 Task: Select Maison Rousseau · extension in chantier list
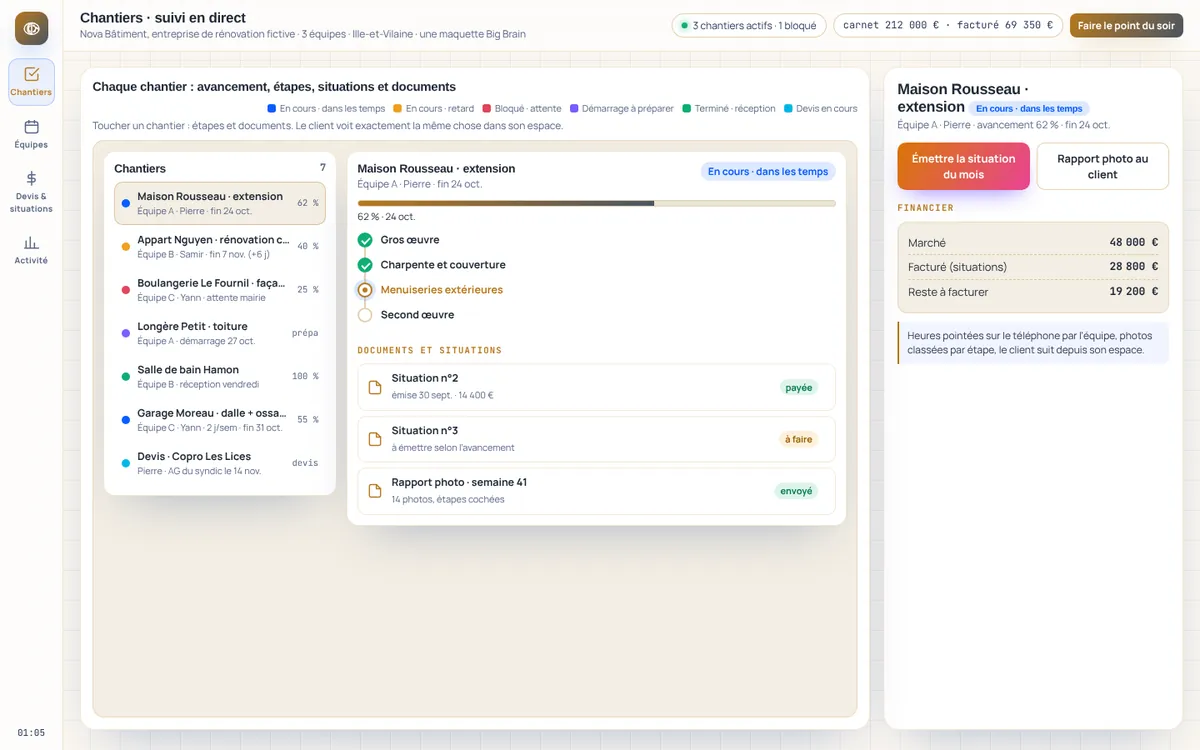220,203
